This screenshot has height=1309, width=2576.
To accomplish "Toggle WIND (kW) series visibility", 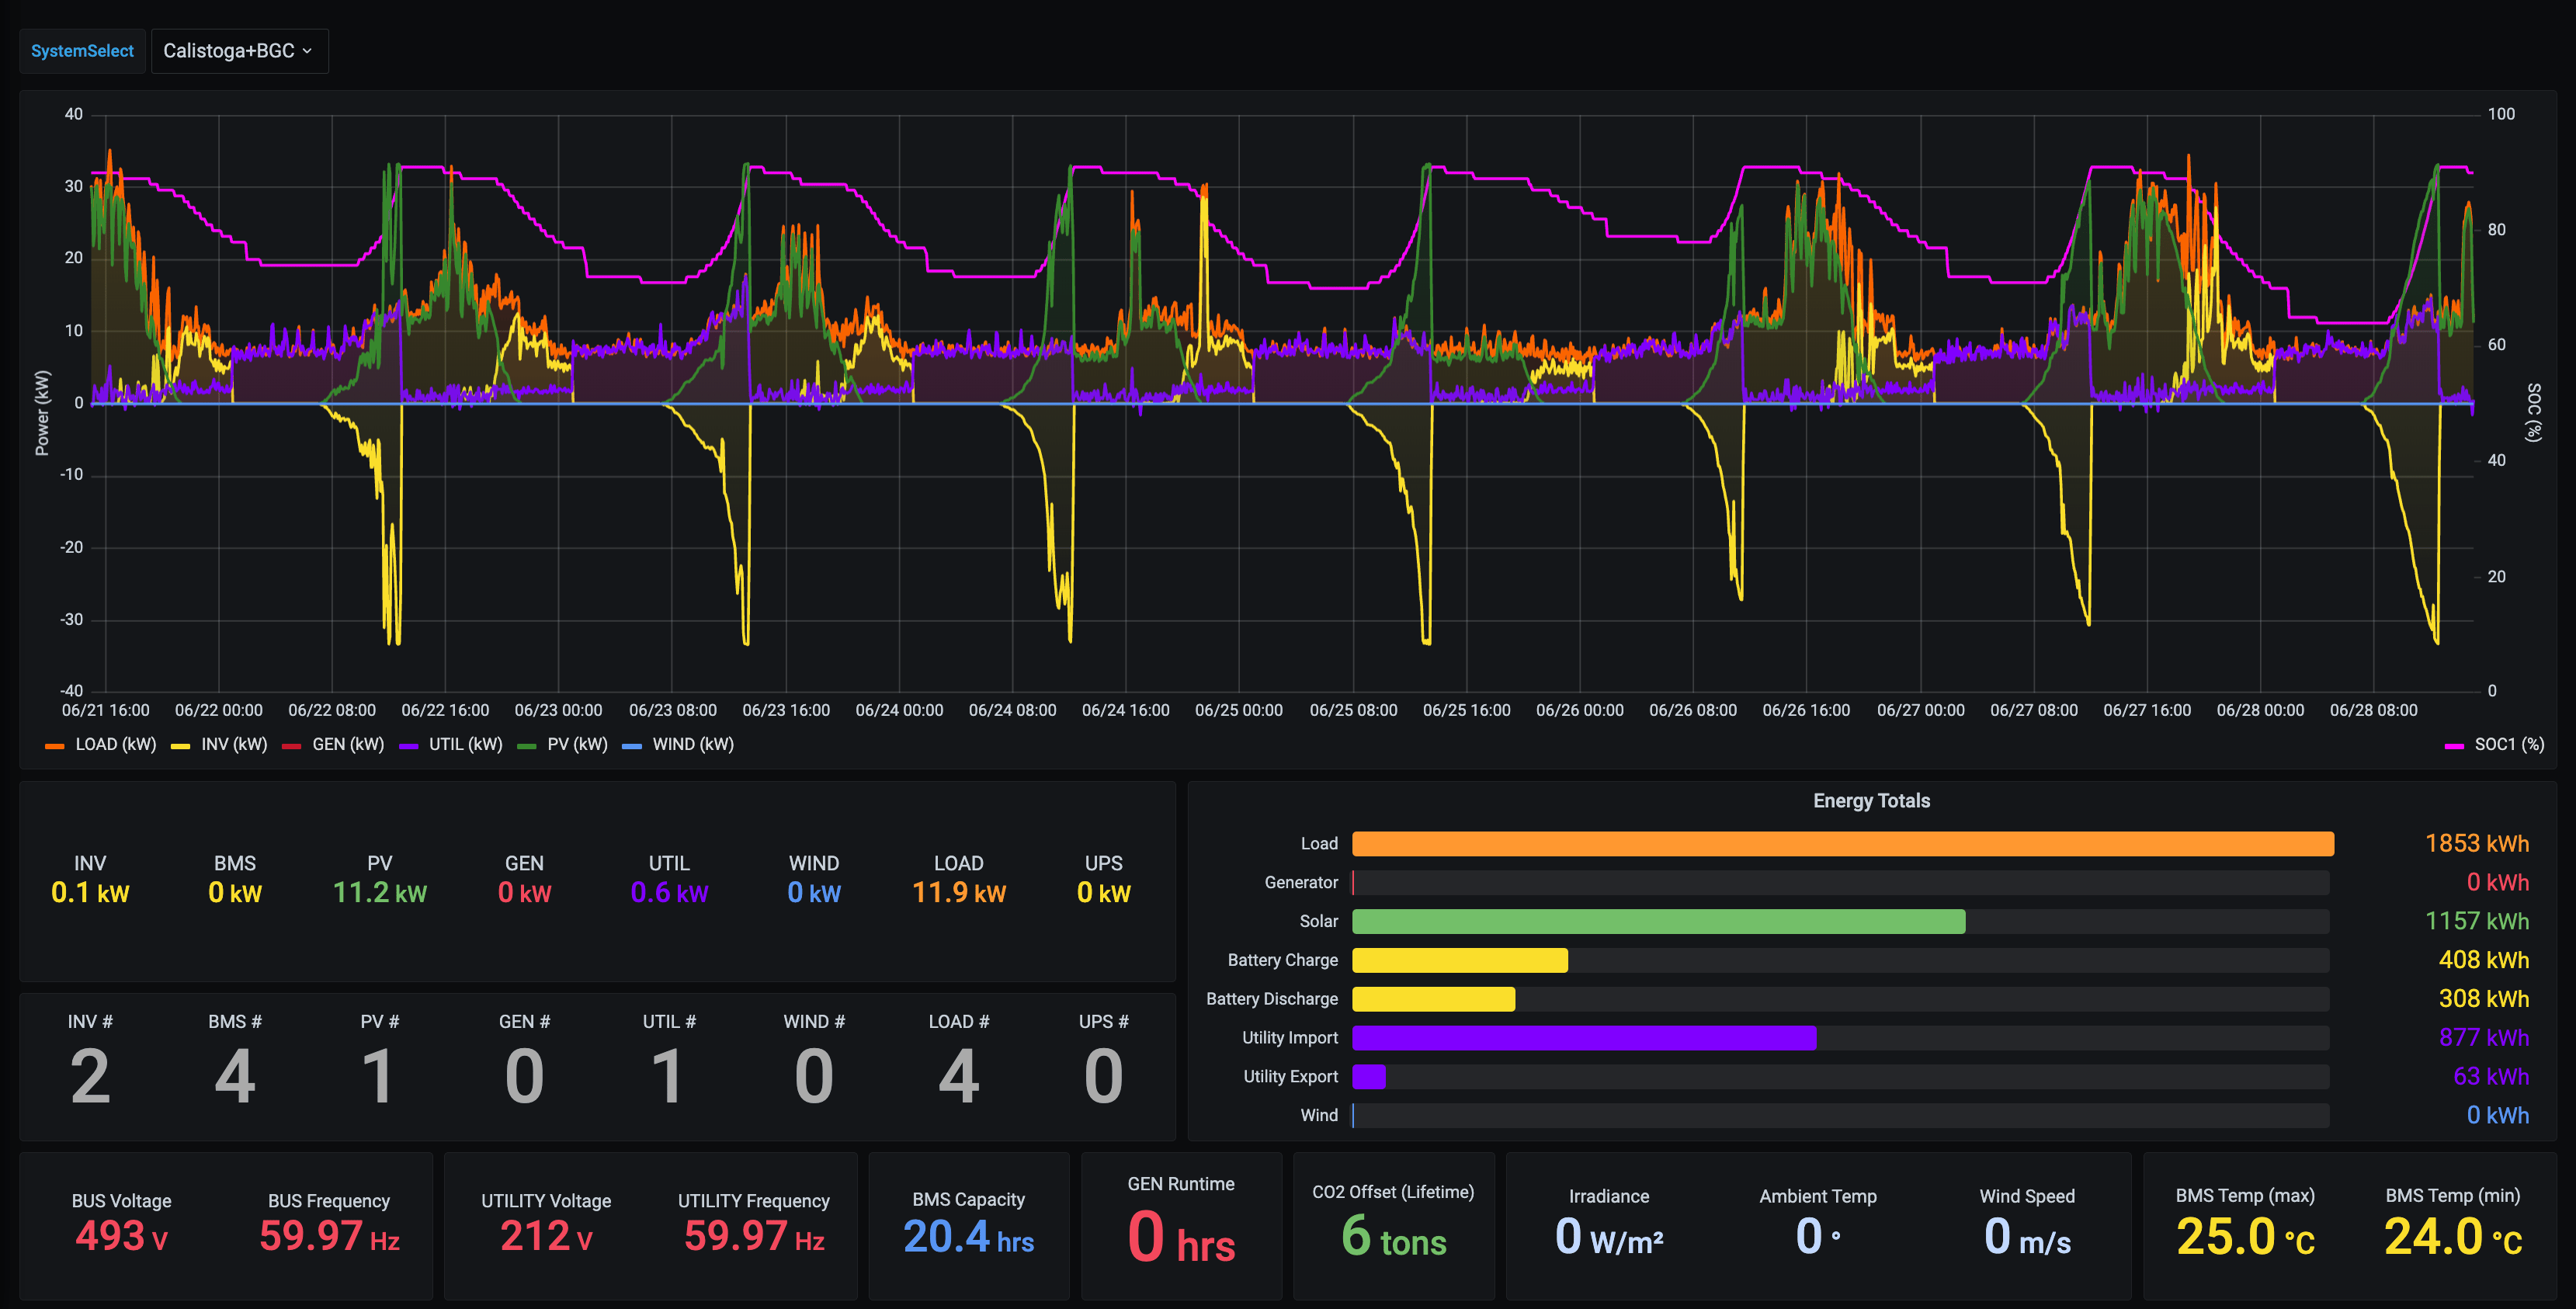I will 692,744.
